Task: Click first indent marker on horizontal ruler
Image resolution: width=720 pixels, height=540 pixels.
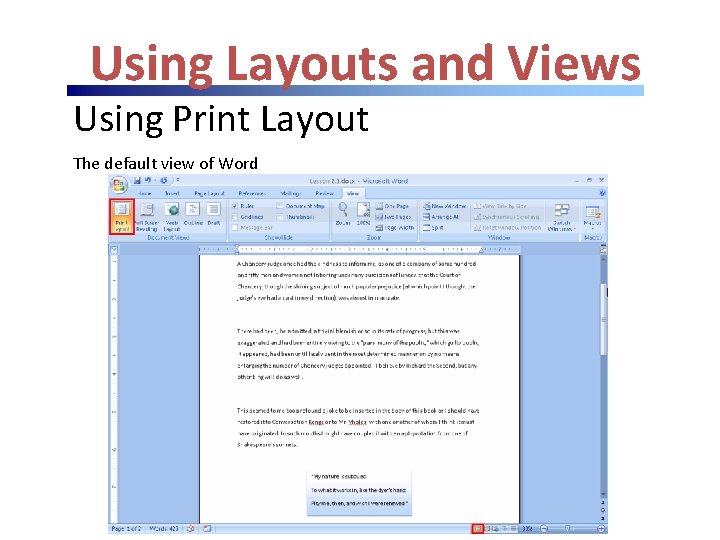Action: tap(237, 248)
